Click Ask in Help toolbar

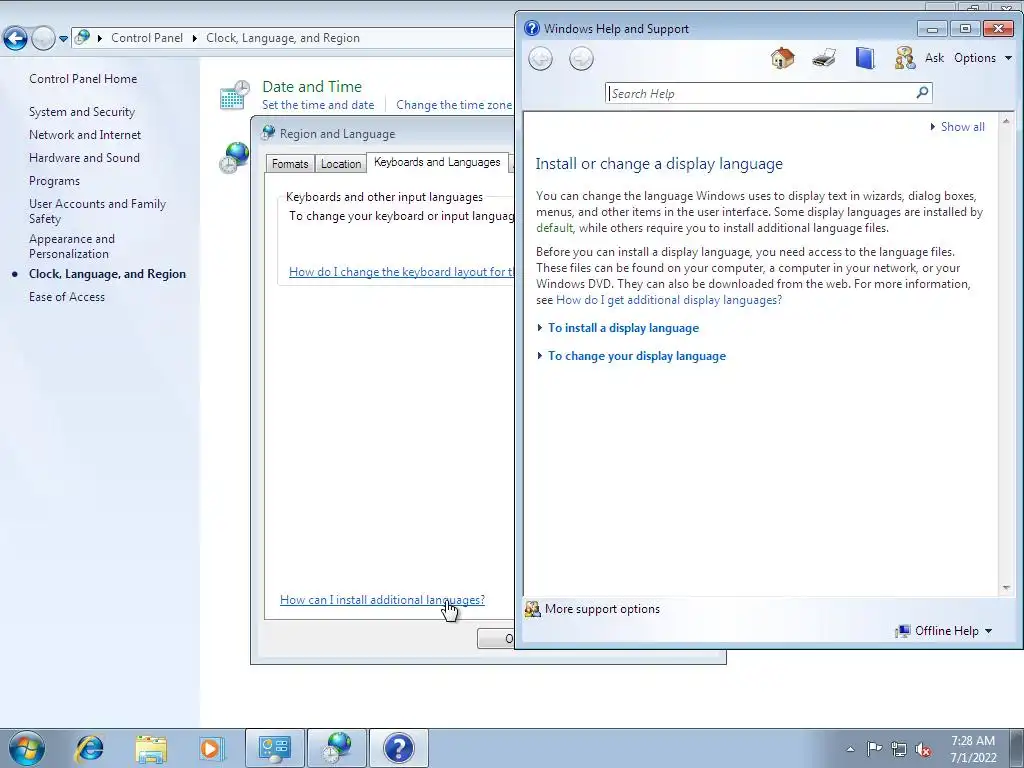click(935, 58)
